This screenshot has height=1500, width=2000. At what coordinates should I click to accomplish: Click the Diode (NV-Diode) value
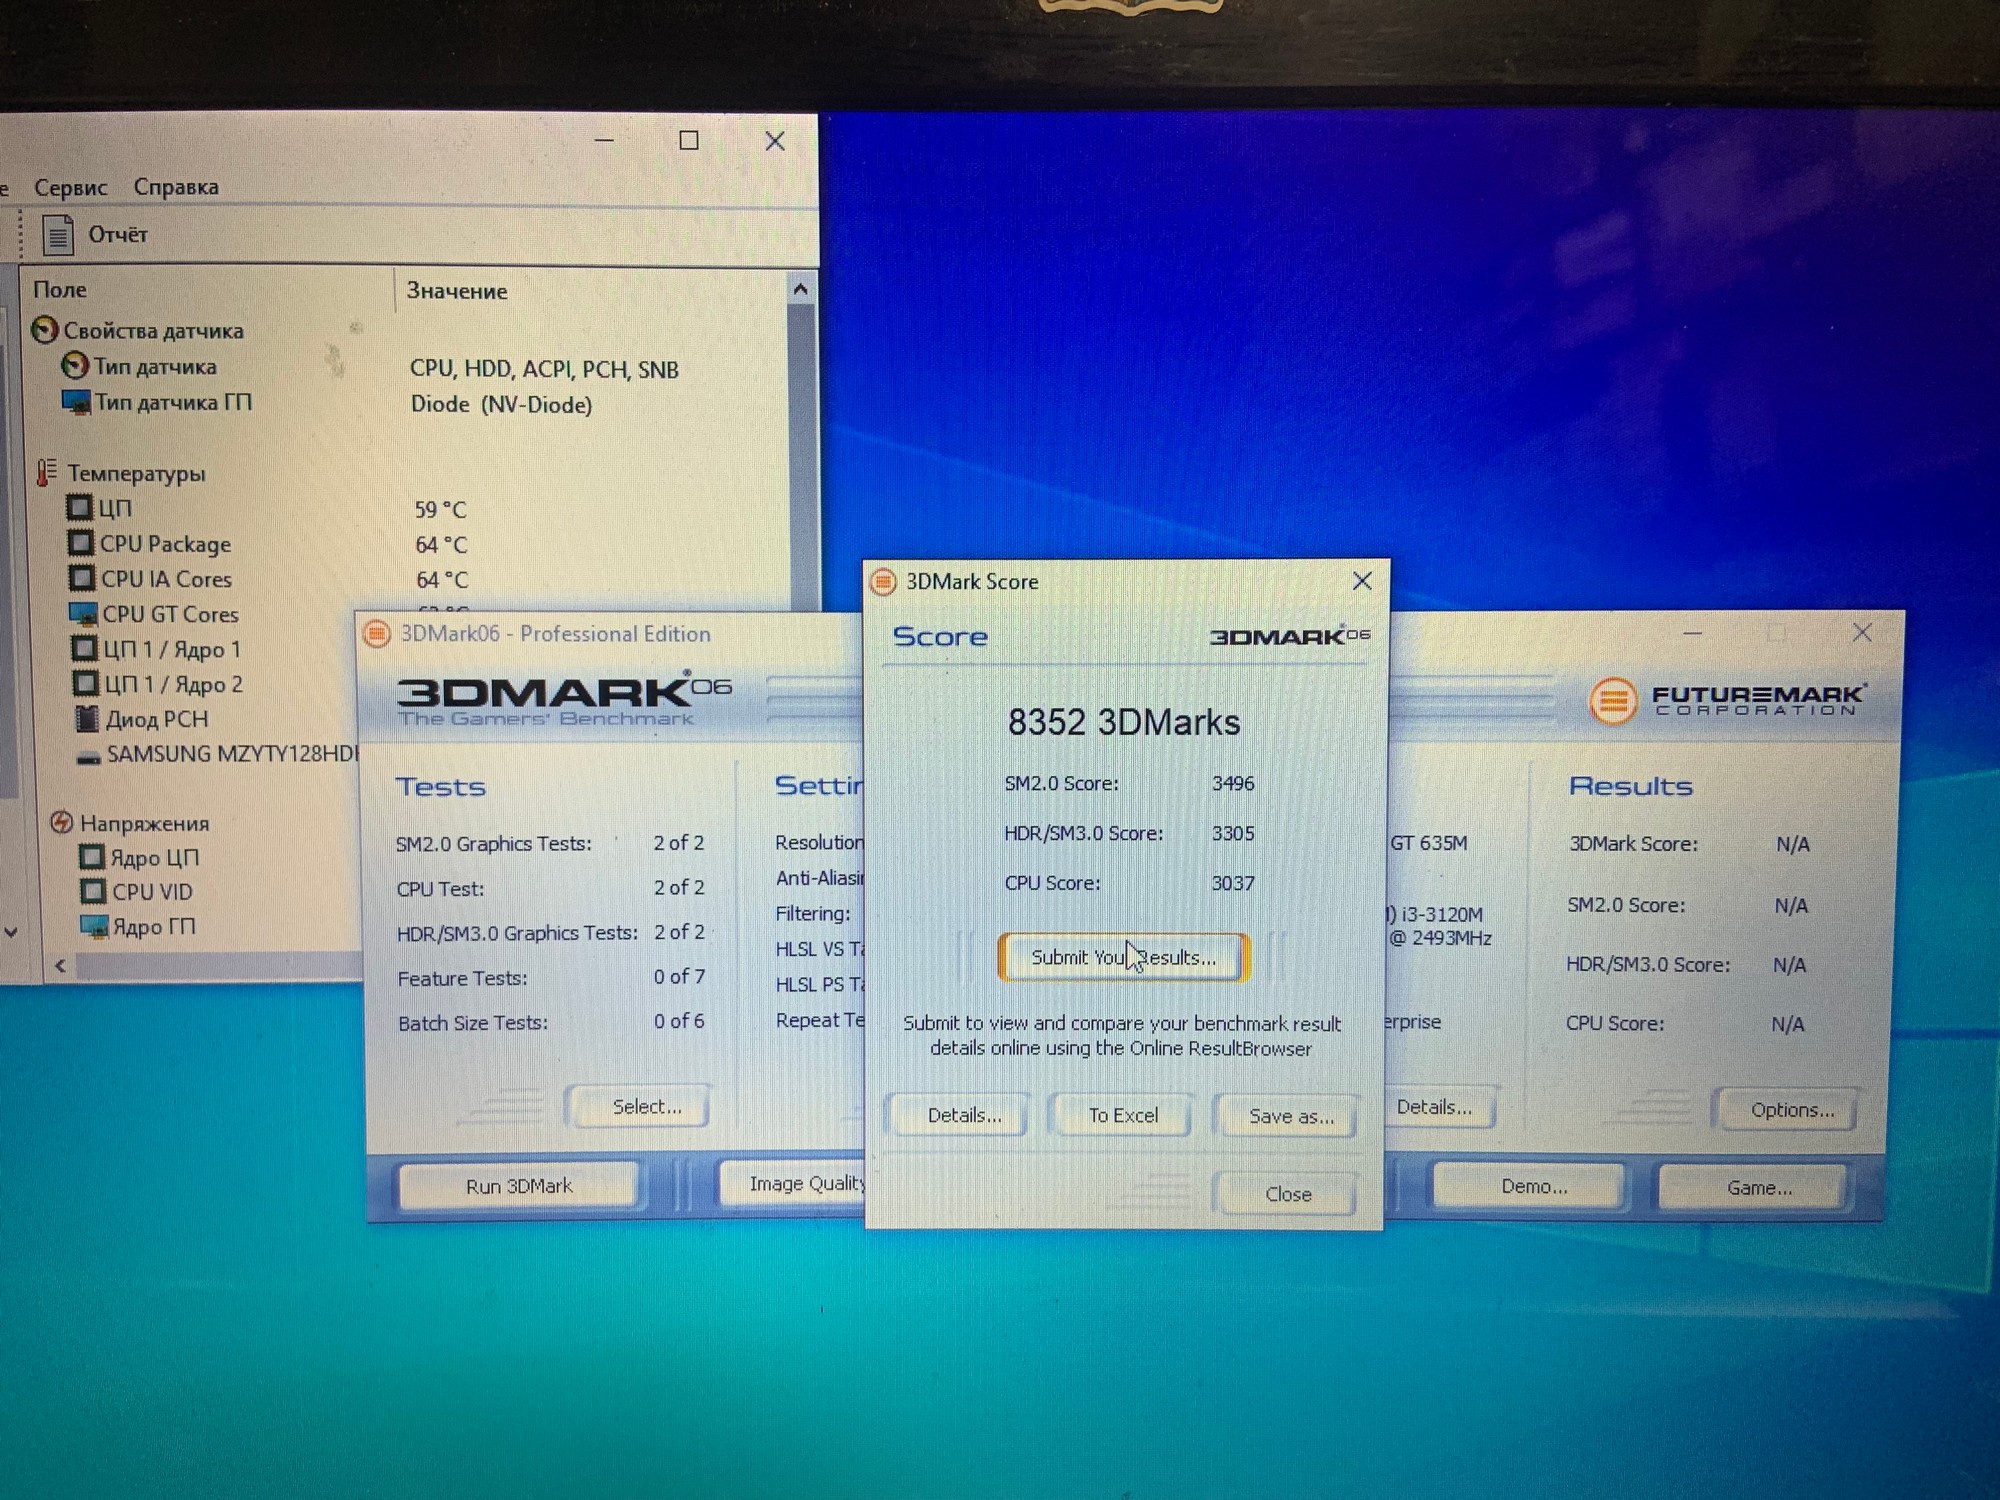pyautogui.click(x=501, y=405)
